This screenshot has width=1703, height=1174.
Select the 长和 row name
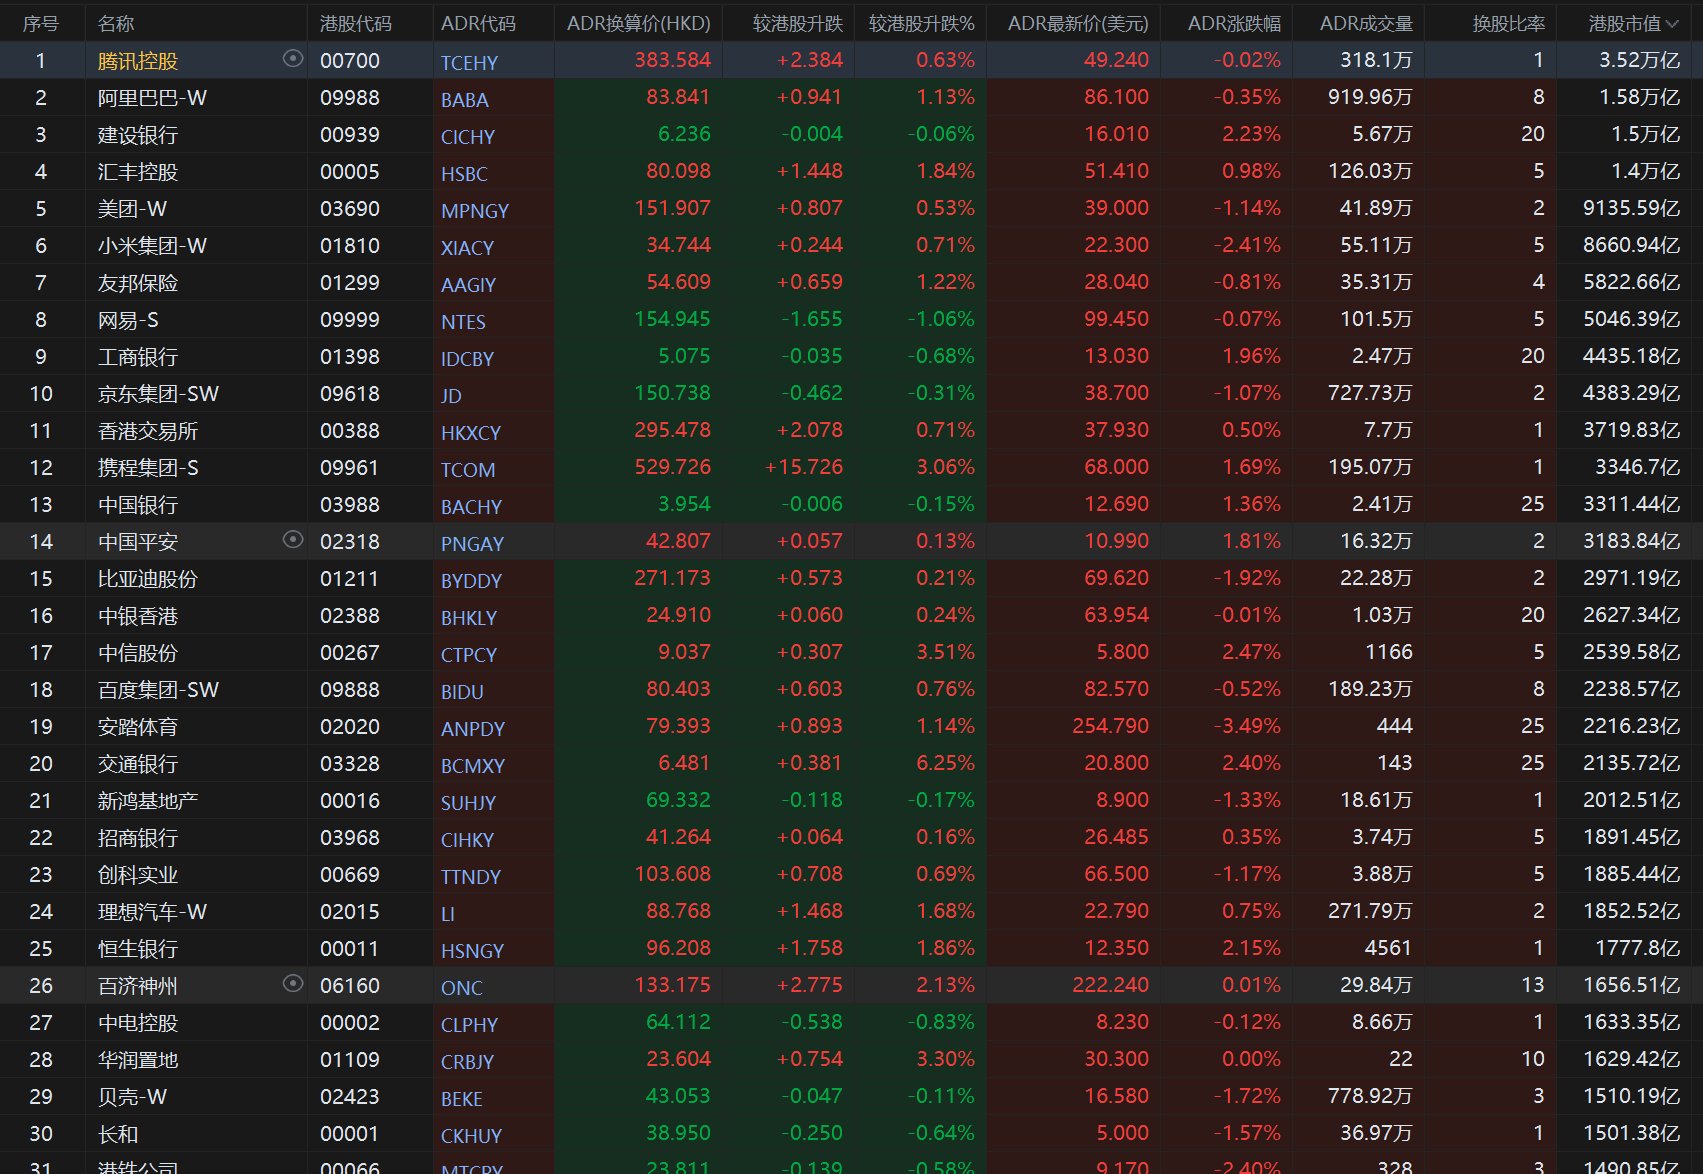[x=118, y=1134]
